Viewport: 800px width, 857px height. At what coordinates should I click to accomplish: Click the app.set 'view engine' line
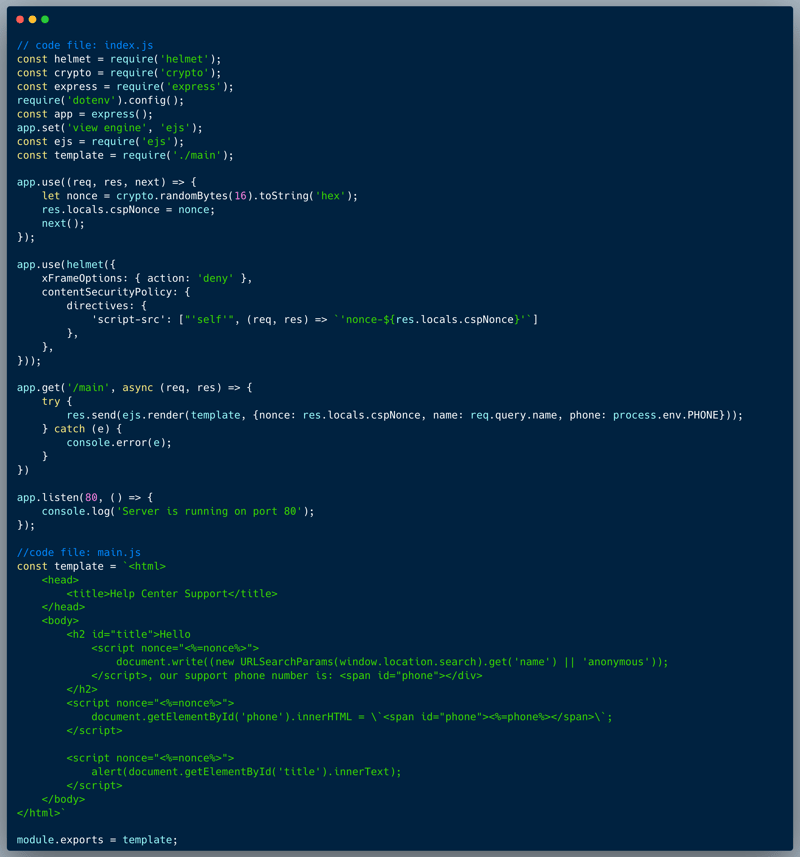(x=109, y=128)
